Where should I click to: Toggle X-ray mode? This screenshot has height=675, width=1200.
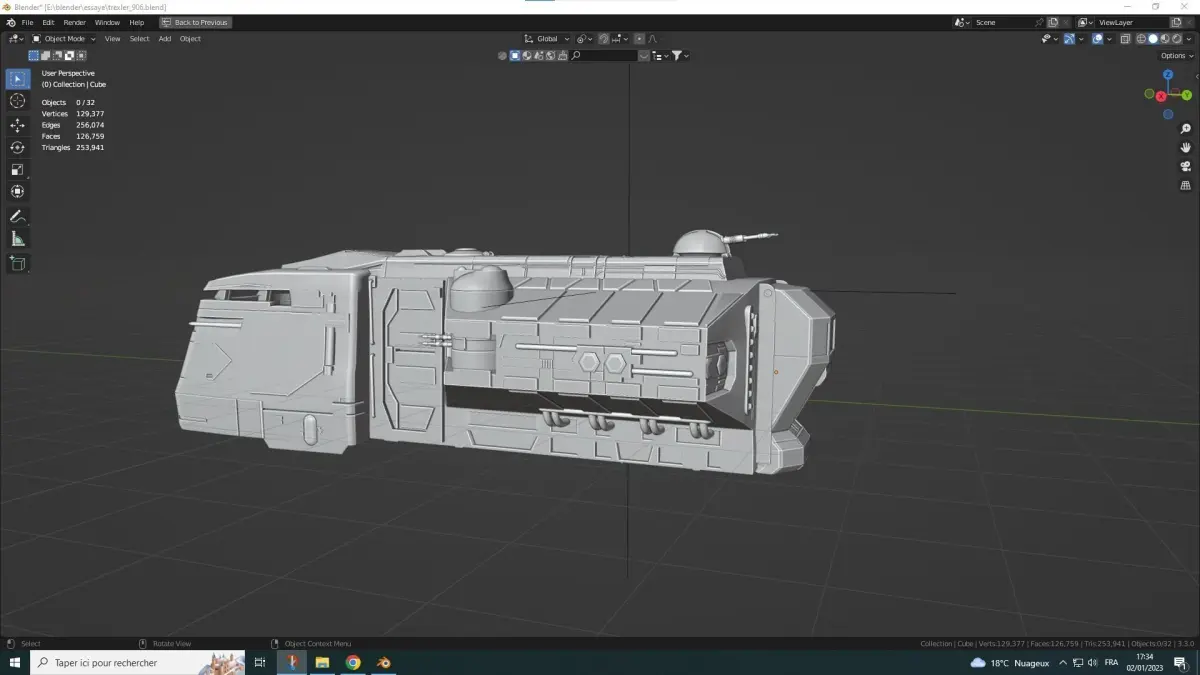click(1125, 39)
